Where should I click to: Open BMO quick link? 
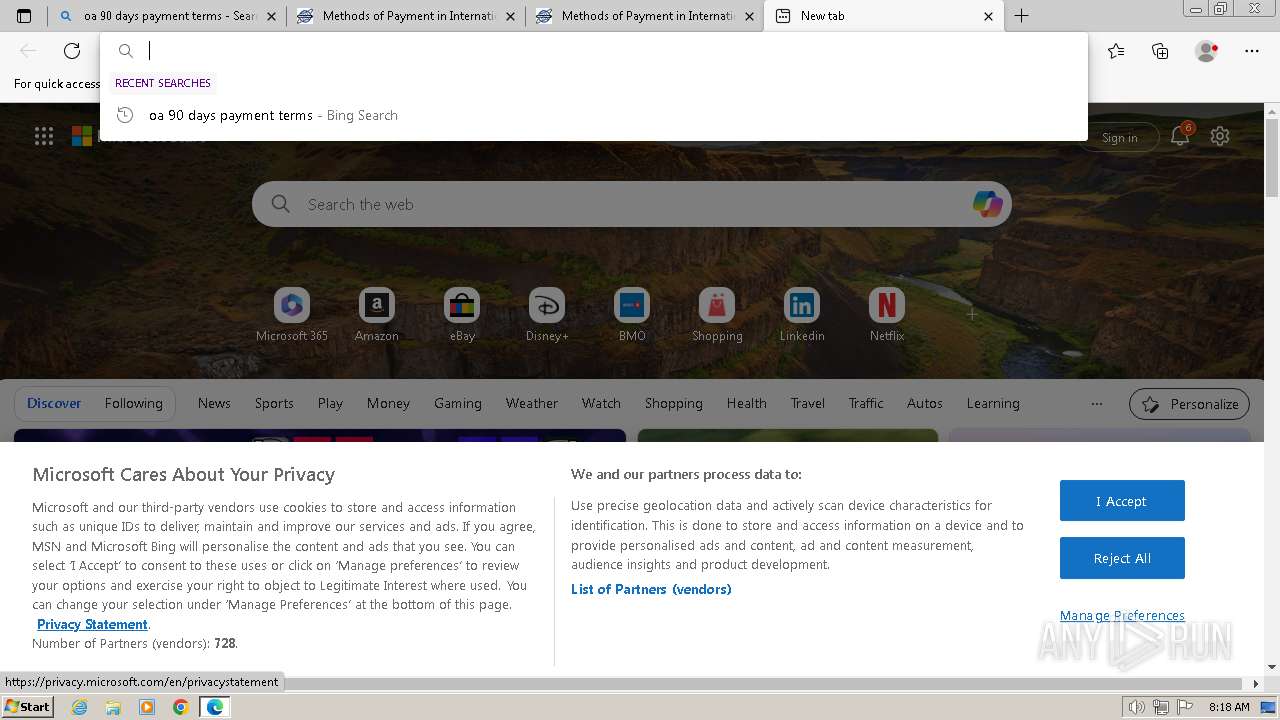(632, 315)
